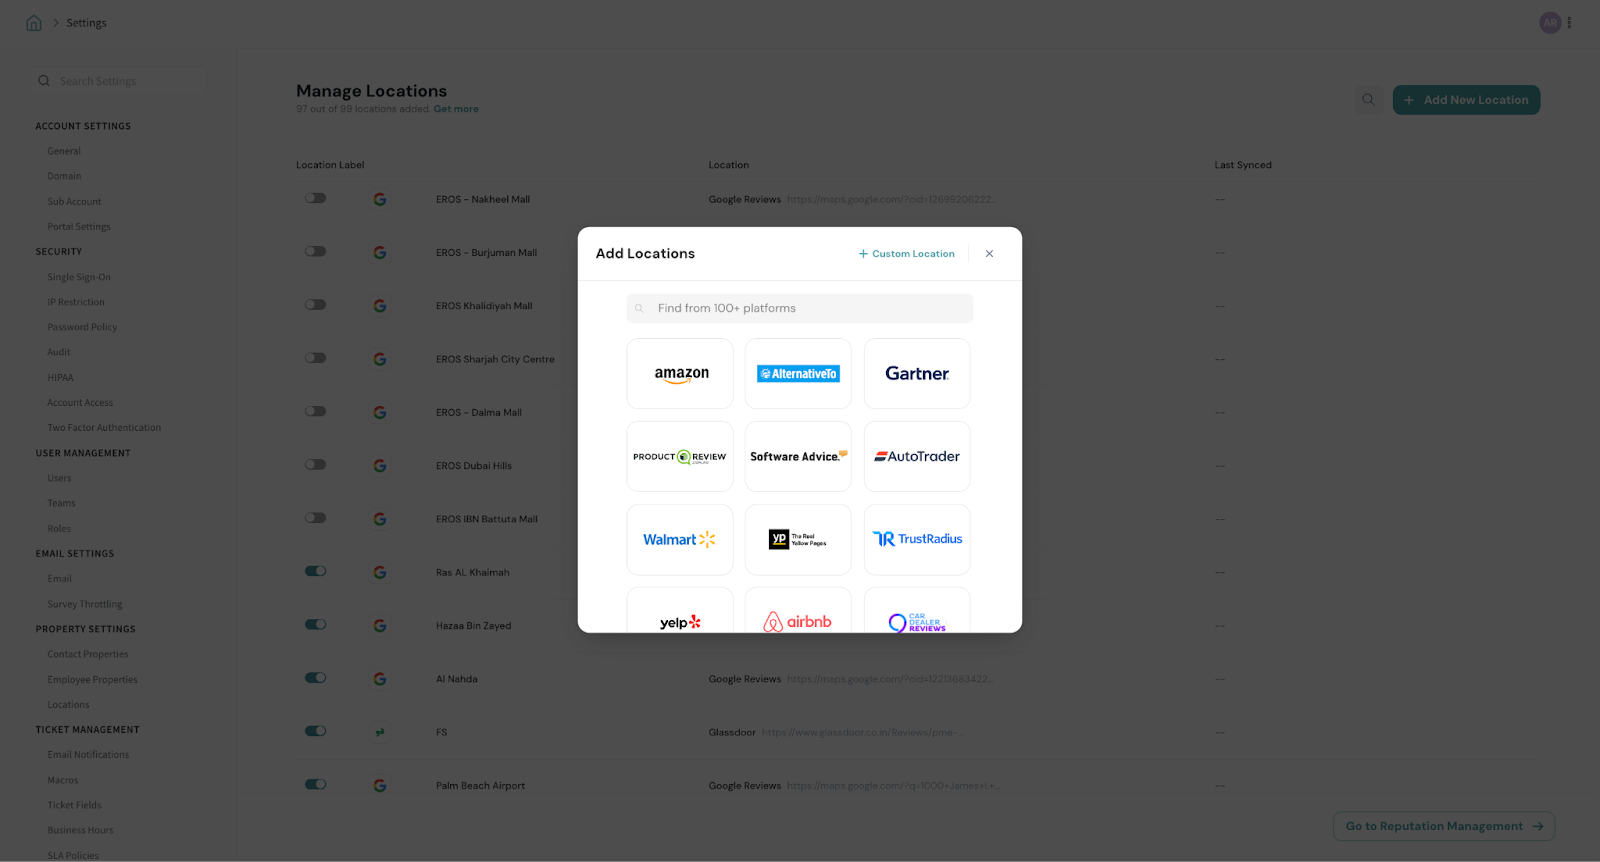The image size is (1600, 862).
Task: Pick the Yellow Pages tile
Action: coord(798,539)
